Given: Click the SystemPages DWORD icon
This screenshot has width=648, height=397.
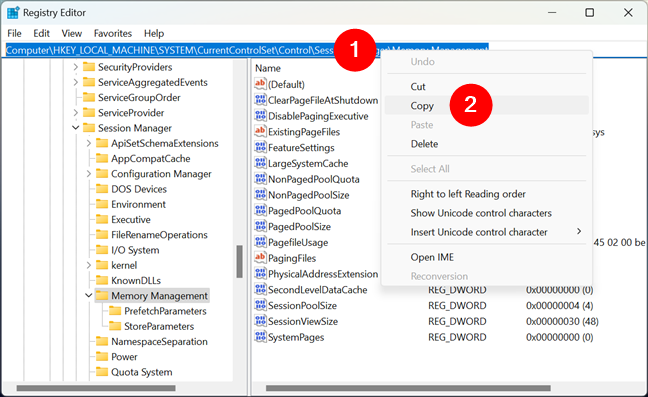Looking at the screenshot, I should click(260, 337).
